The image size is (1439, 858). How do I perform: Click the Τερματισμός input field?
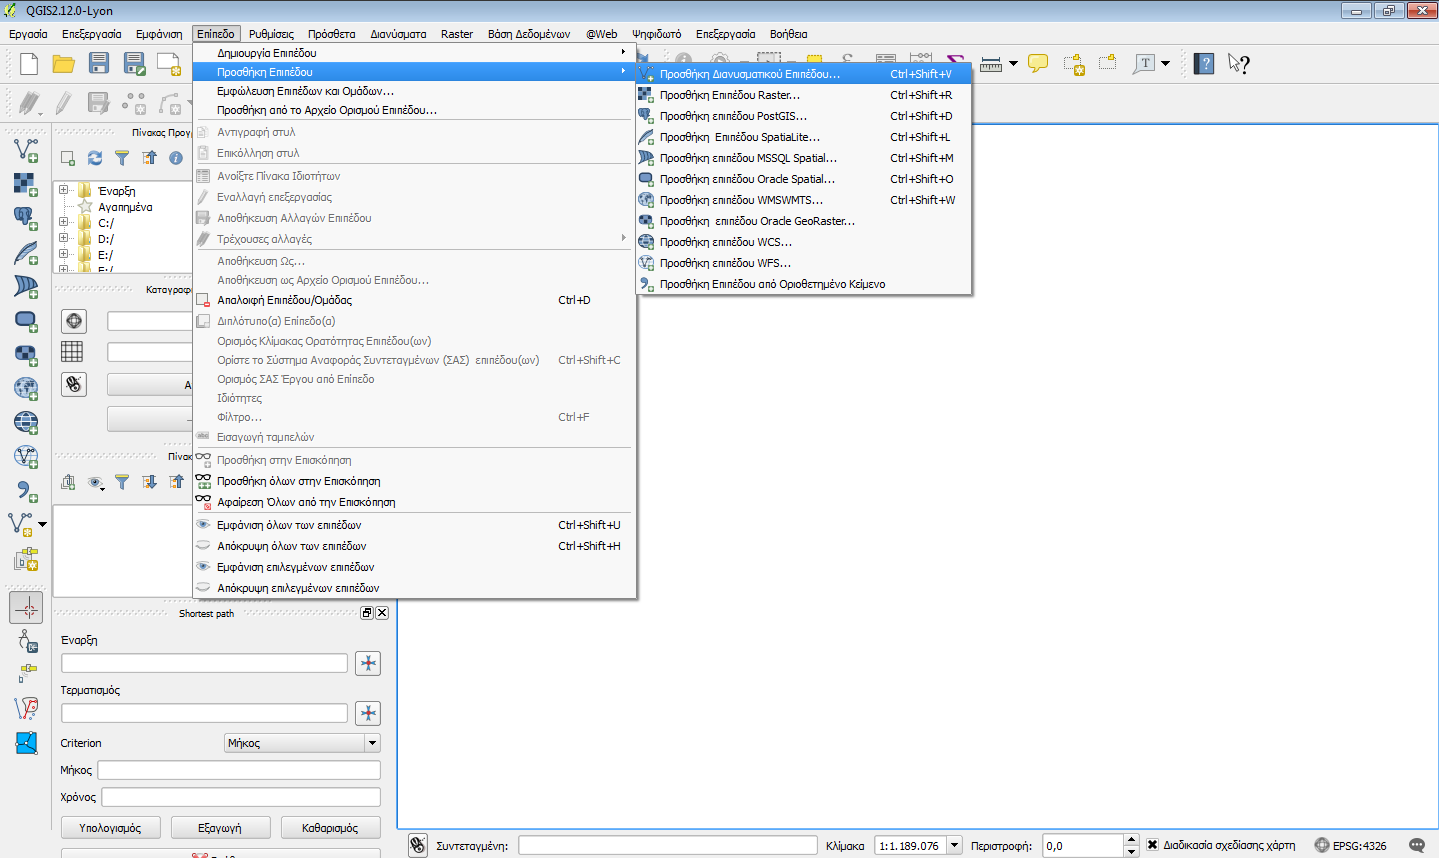pyautogui.click(x=204, y=713)
